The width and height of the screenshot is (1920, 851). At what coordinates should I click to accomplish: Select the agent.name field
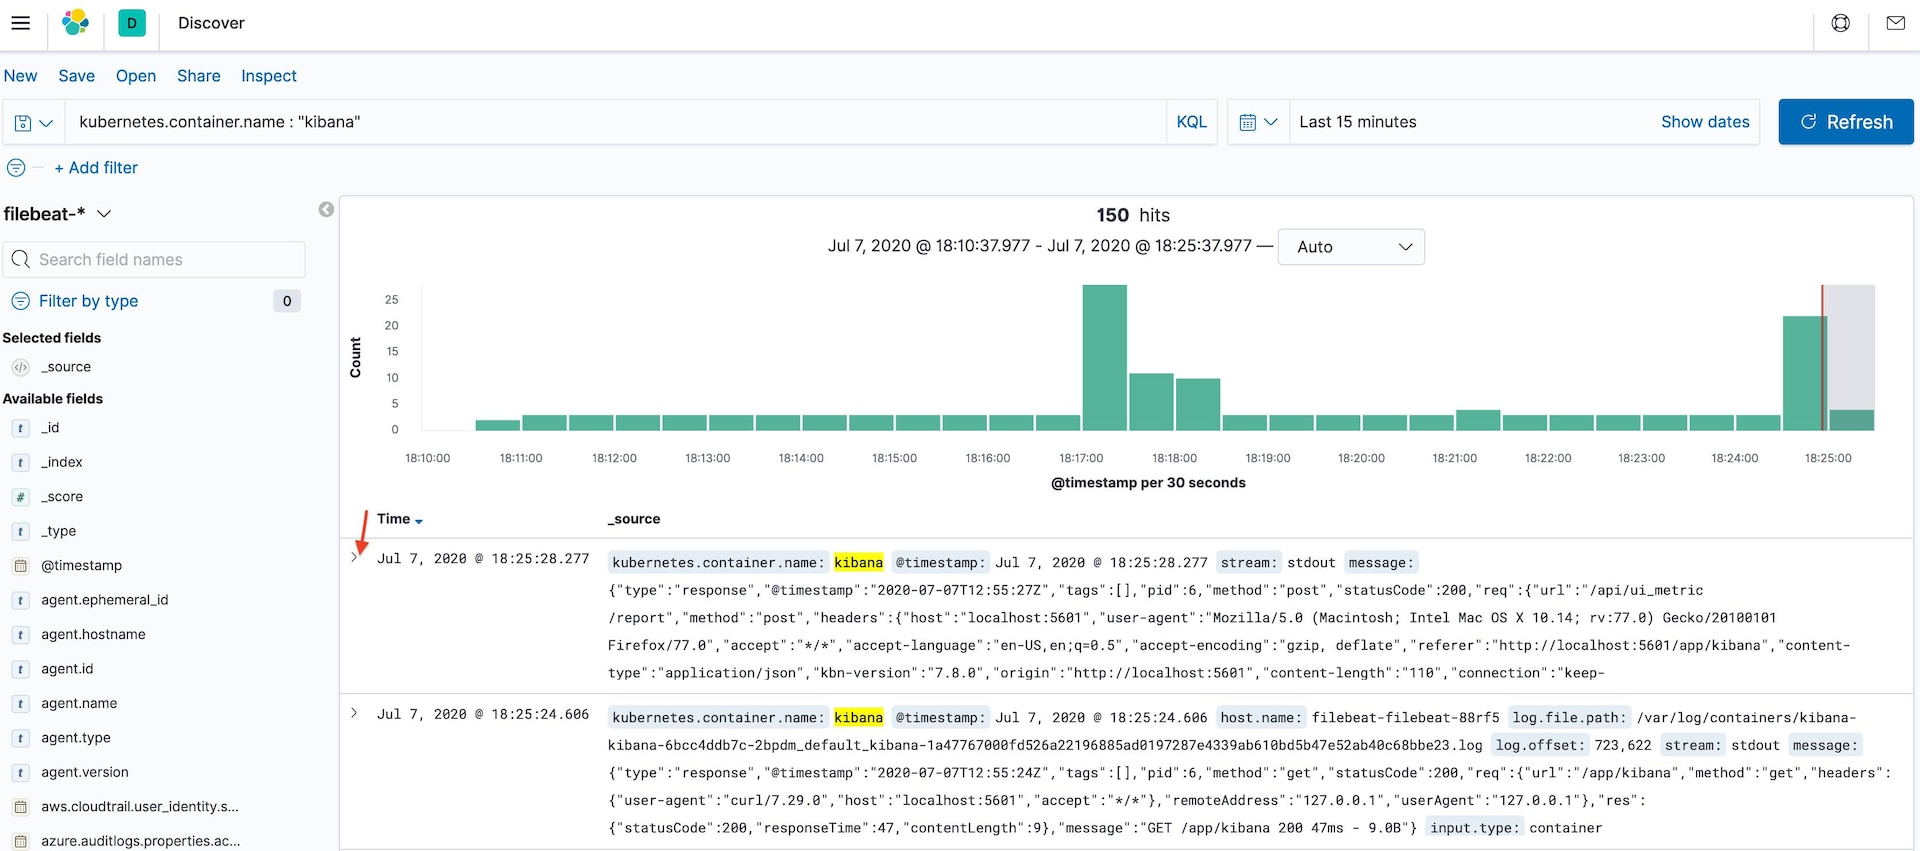click(79, 704)
